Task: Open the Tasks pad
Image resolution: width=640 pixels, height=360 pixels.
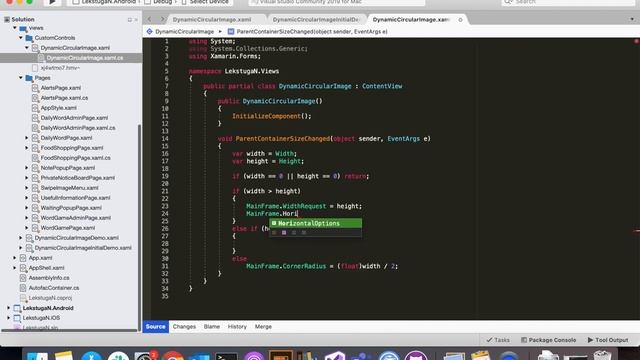Action: coord(498,340)
